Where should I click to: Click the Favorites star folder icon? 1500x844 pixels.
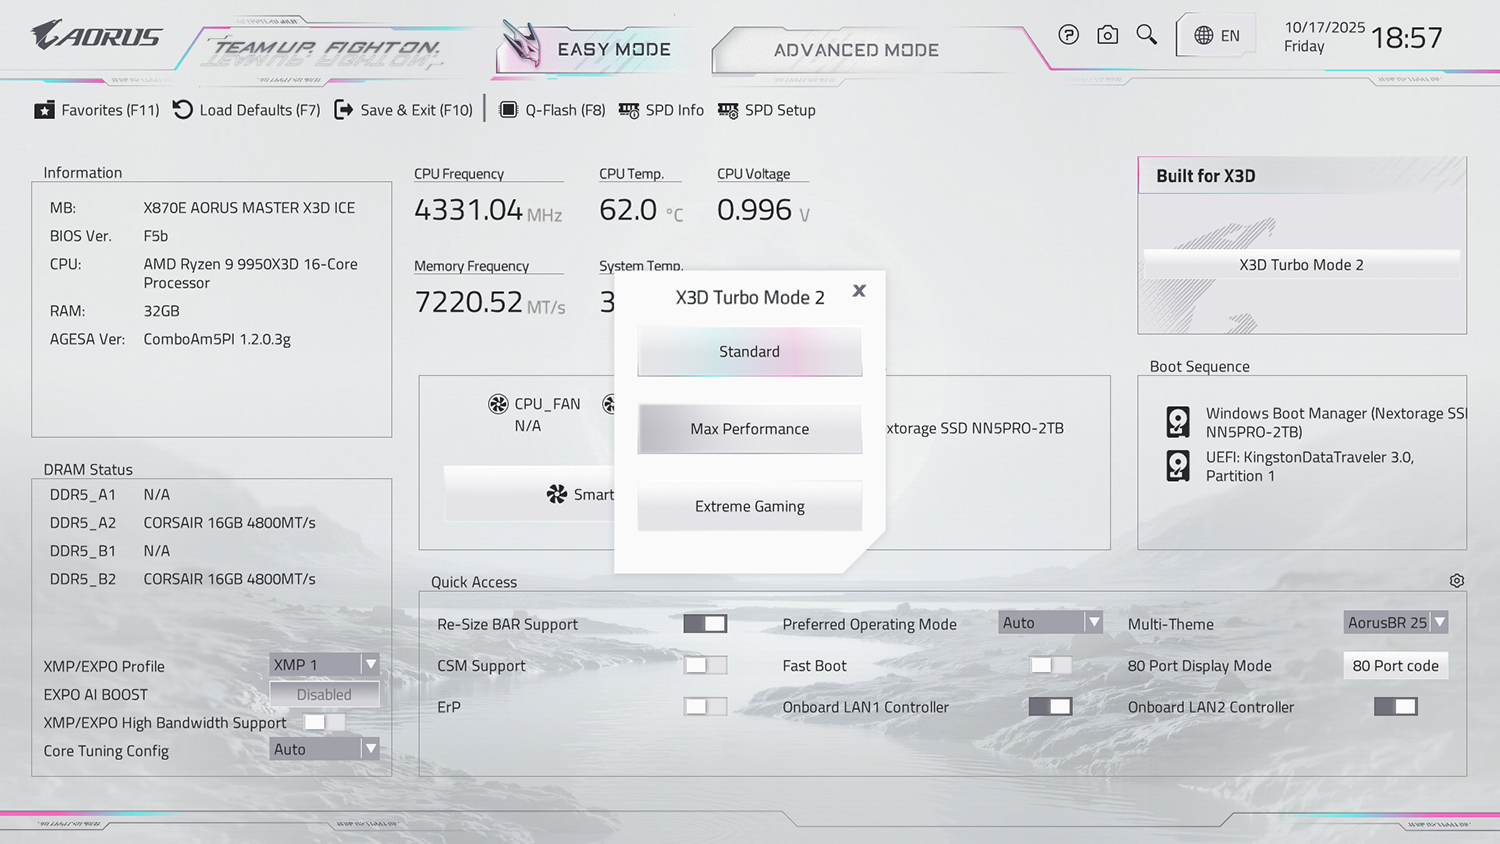pyautogui.click(x=44, y=110)
